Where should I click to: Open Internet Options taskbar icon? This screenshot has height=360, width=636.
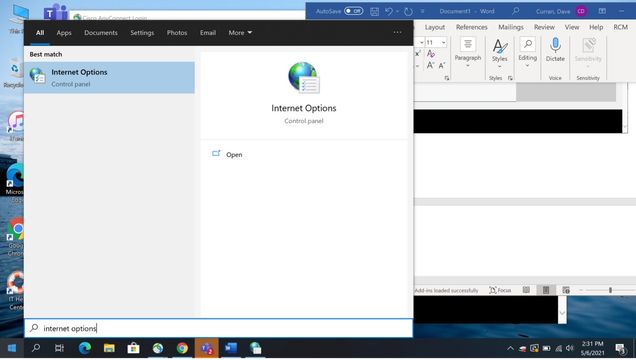[255, 348]
